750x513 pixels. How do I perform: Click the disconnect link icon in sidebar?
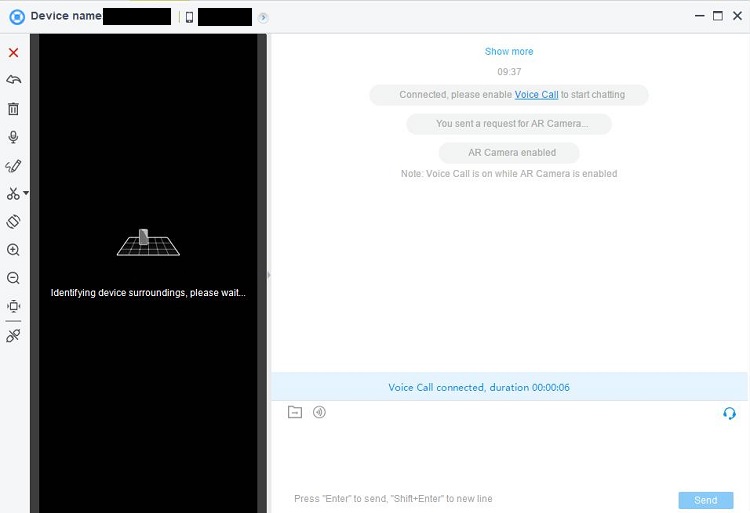[x=13, y=336]
